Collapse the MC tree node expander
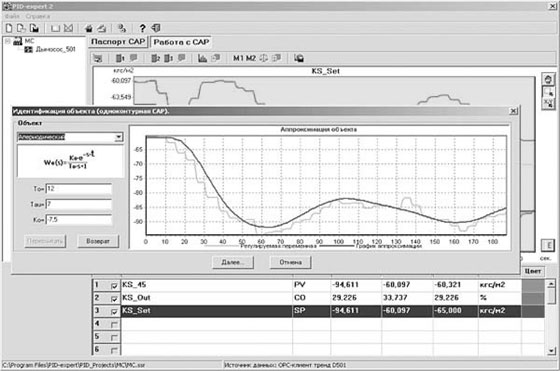Image resolution: width=560 pixels, height=371 pixels. 8,41
